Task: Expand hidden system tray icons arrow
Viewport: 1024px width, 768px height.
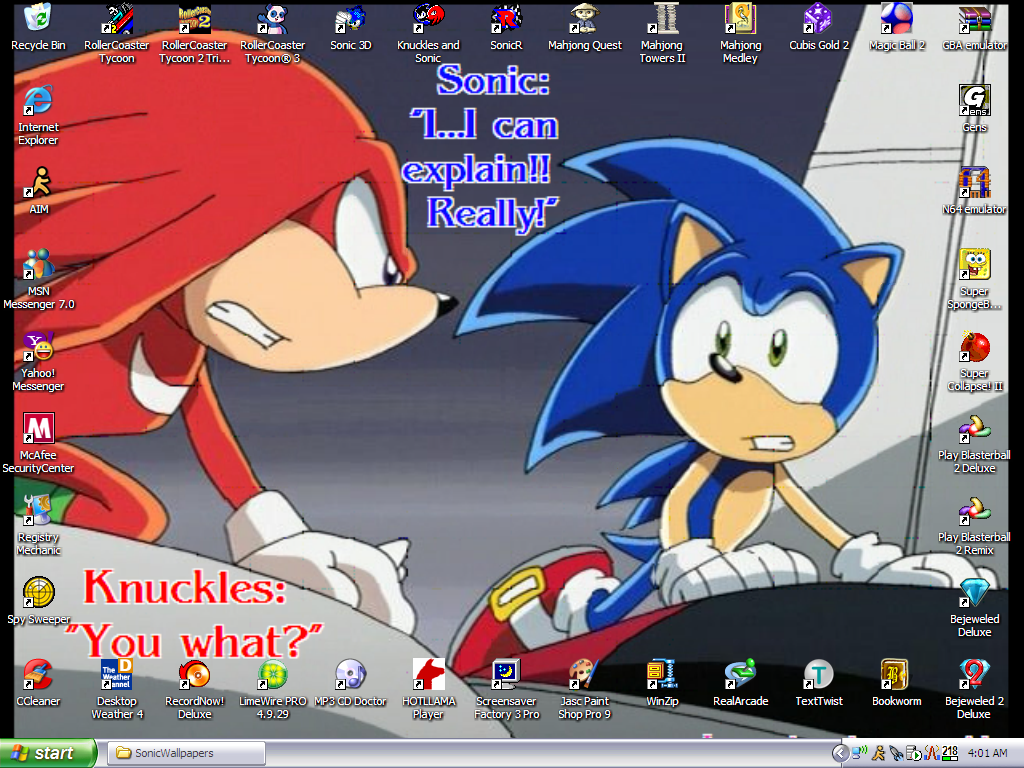Action: 840,754
